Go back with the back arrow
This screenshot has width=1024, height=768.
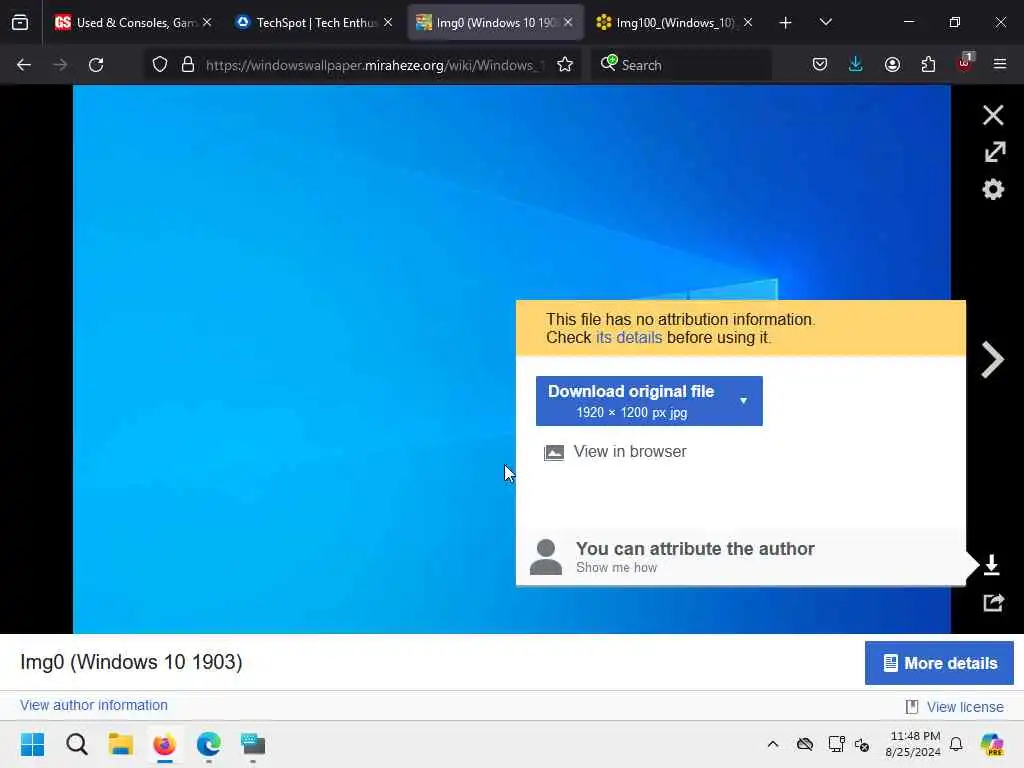[24, 65]
